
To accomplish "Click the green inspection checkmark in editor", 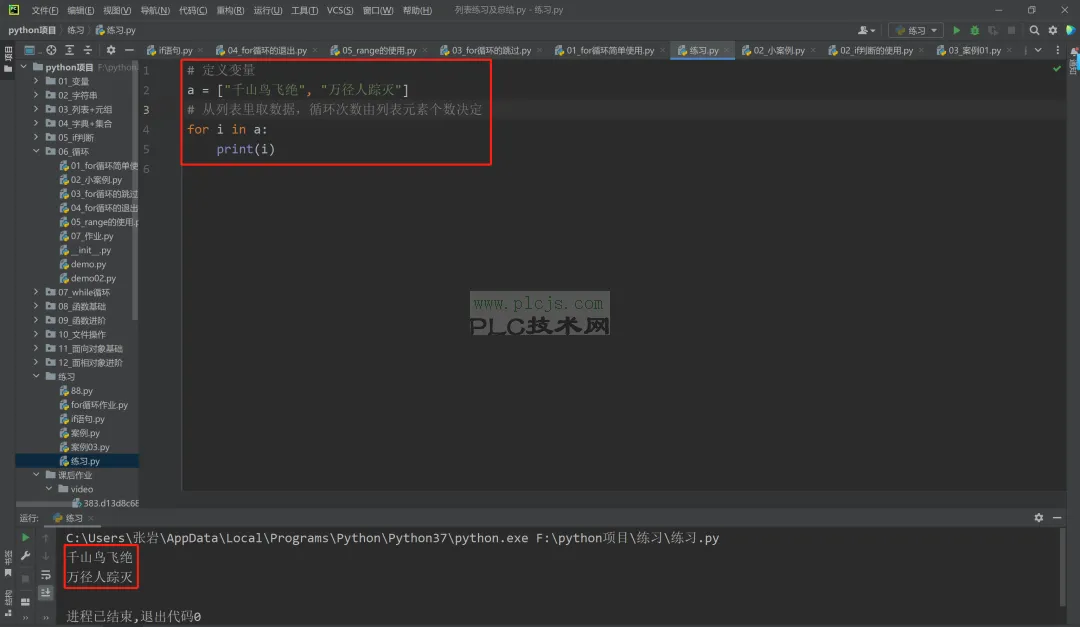I will pyautogui.click(x=1057, y=69).
